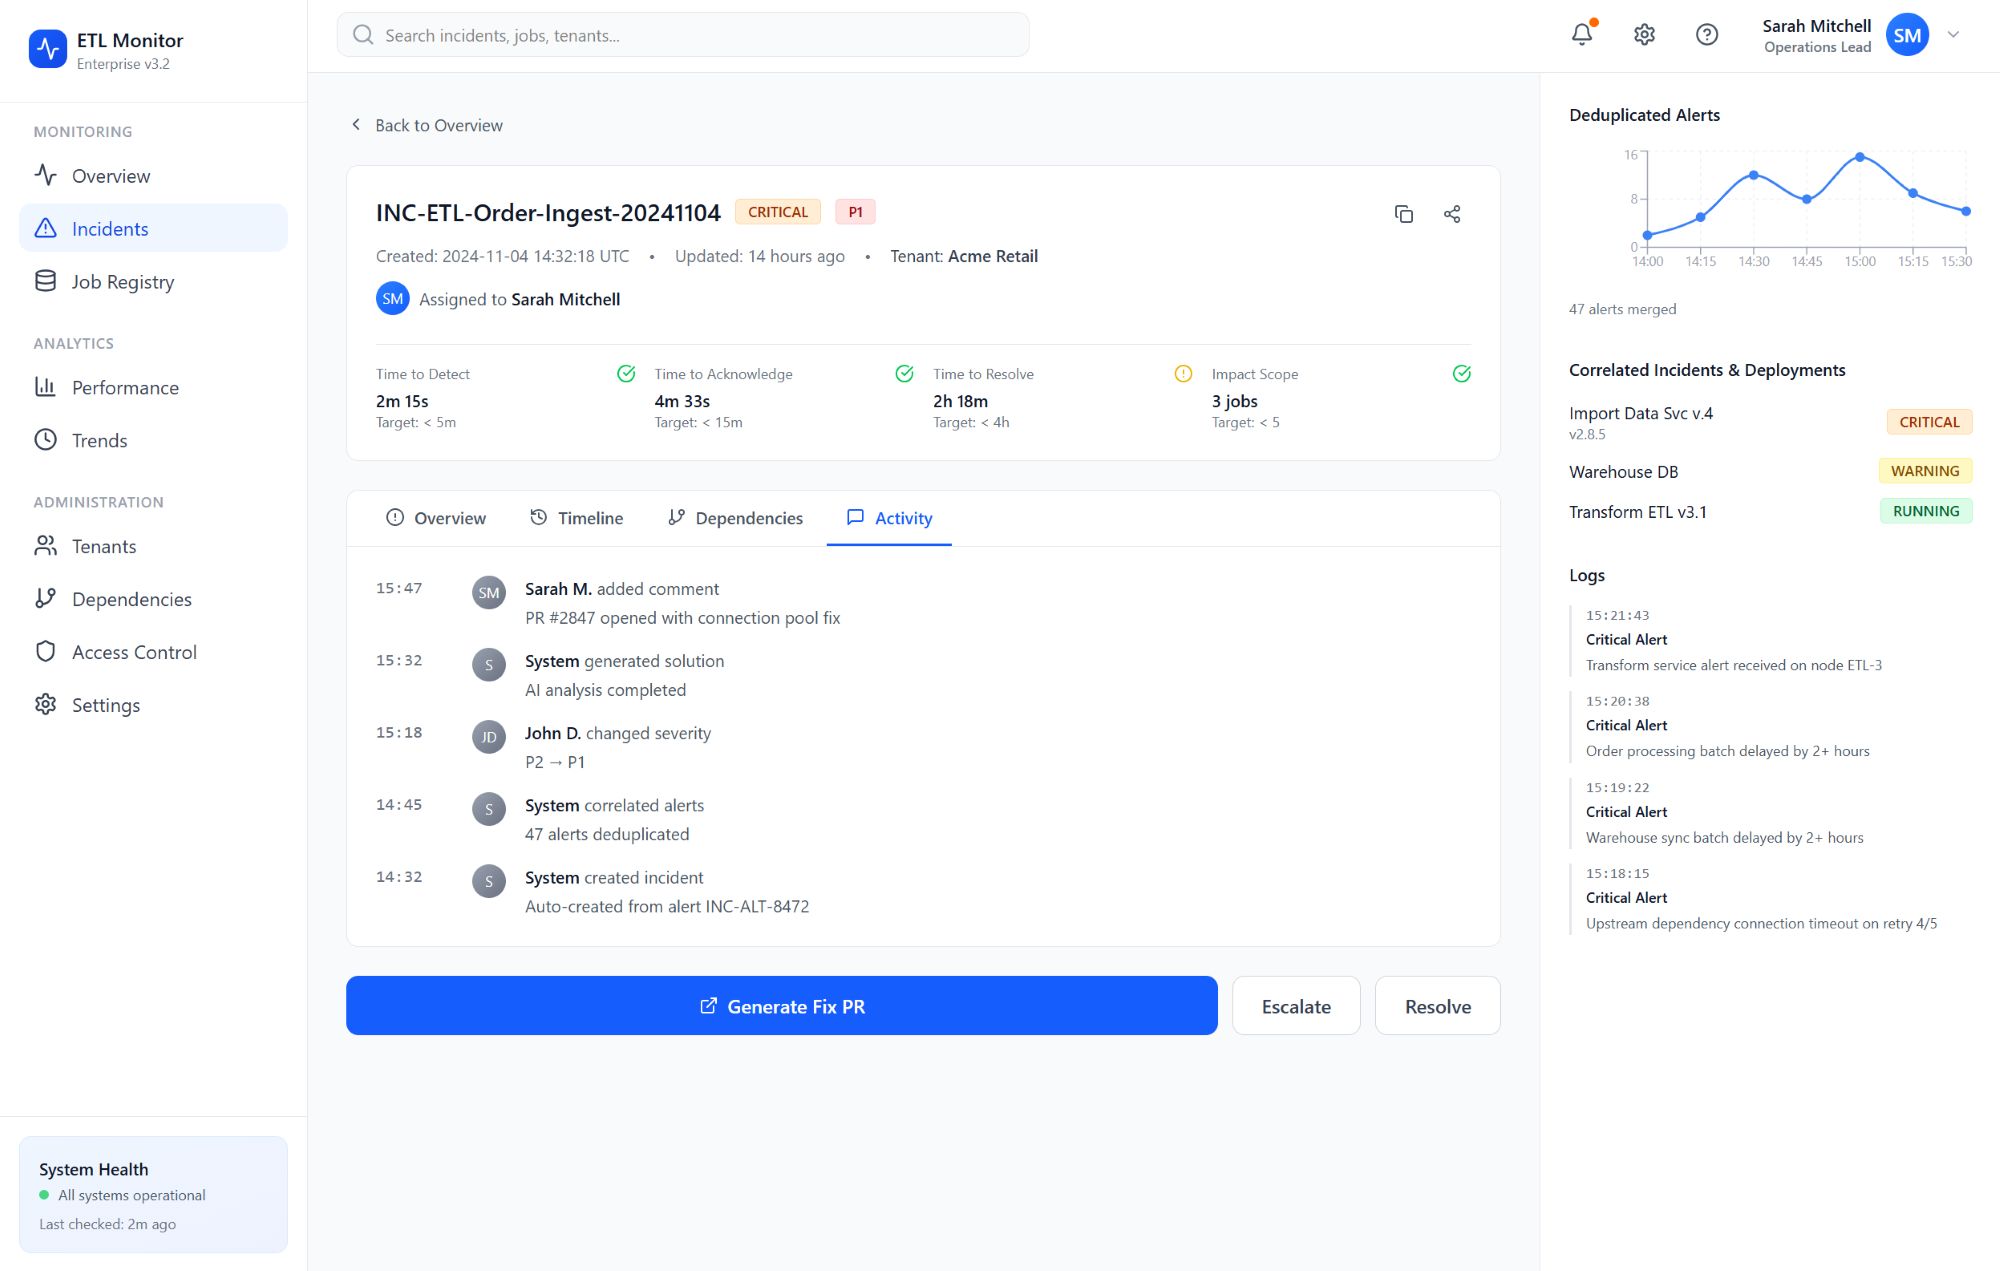This screenshot has height=1271, width=2000.
Task: Click the WARNING badge for Warehouse DB
Action: click(1925, 471)
